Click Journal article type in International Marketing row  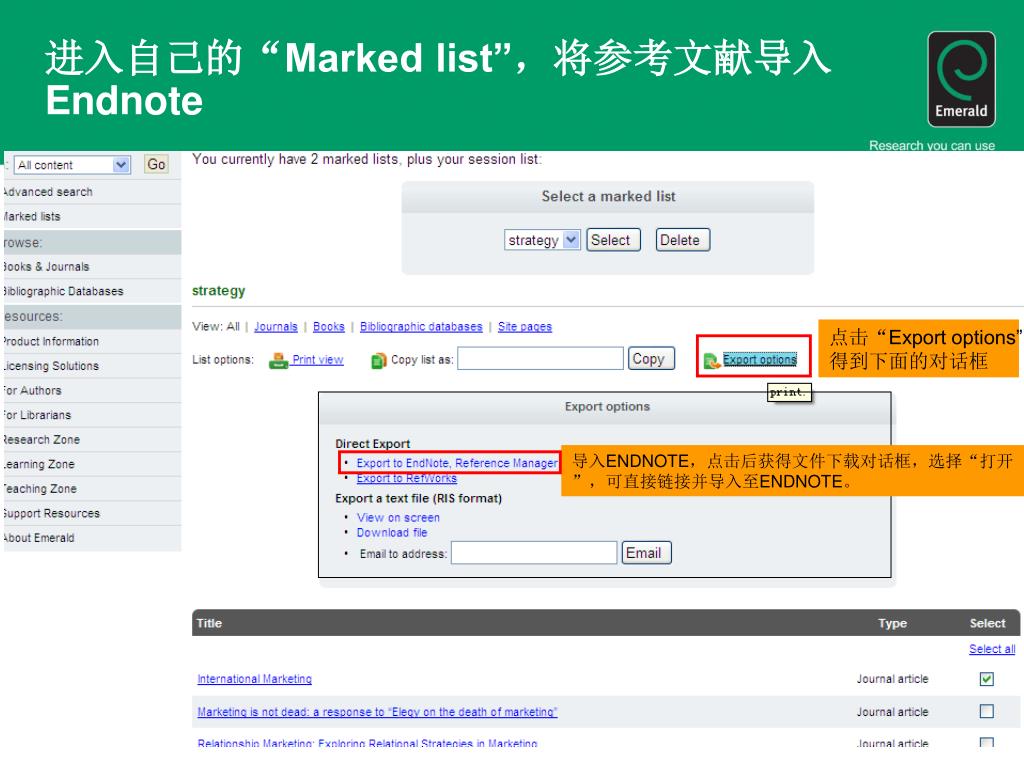pyautogui.click(x=892, y=679)
